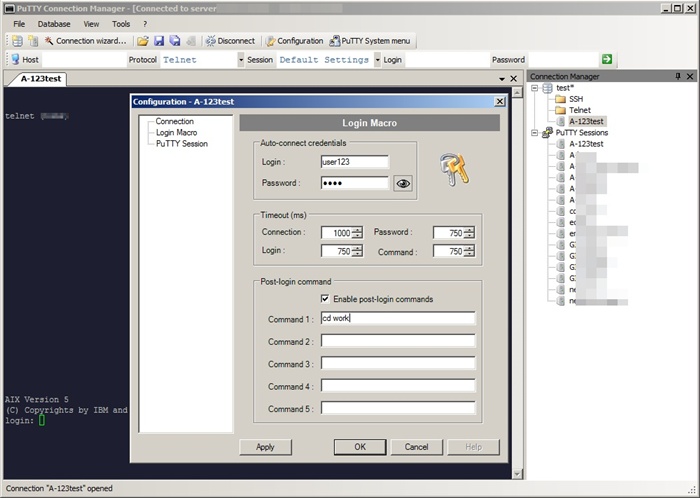The width and height of the screenshot is (700, 498).
Task: Open the Protocol dropdown
Action: click(x=241, y=59)
